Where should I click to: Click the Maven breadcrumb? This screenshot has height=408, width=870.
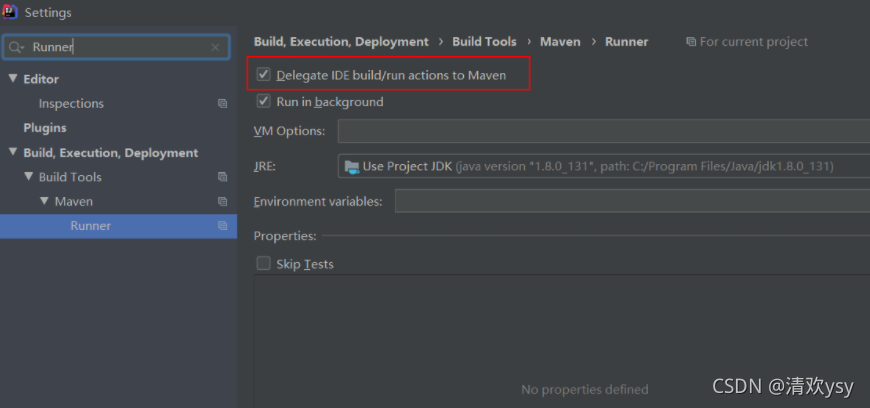560,42
